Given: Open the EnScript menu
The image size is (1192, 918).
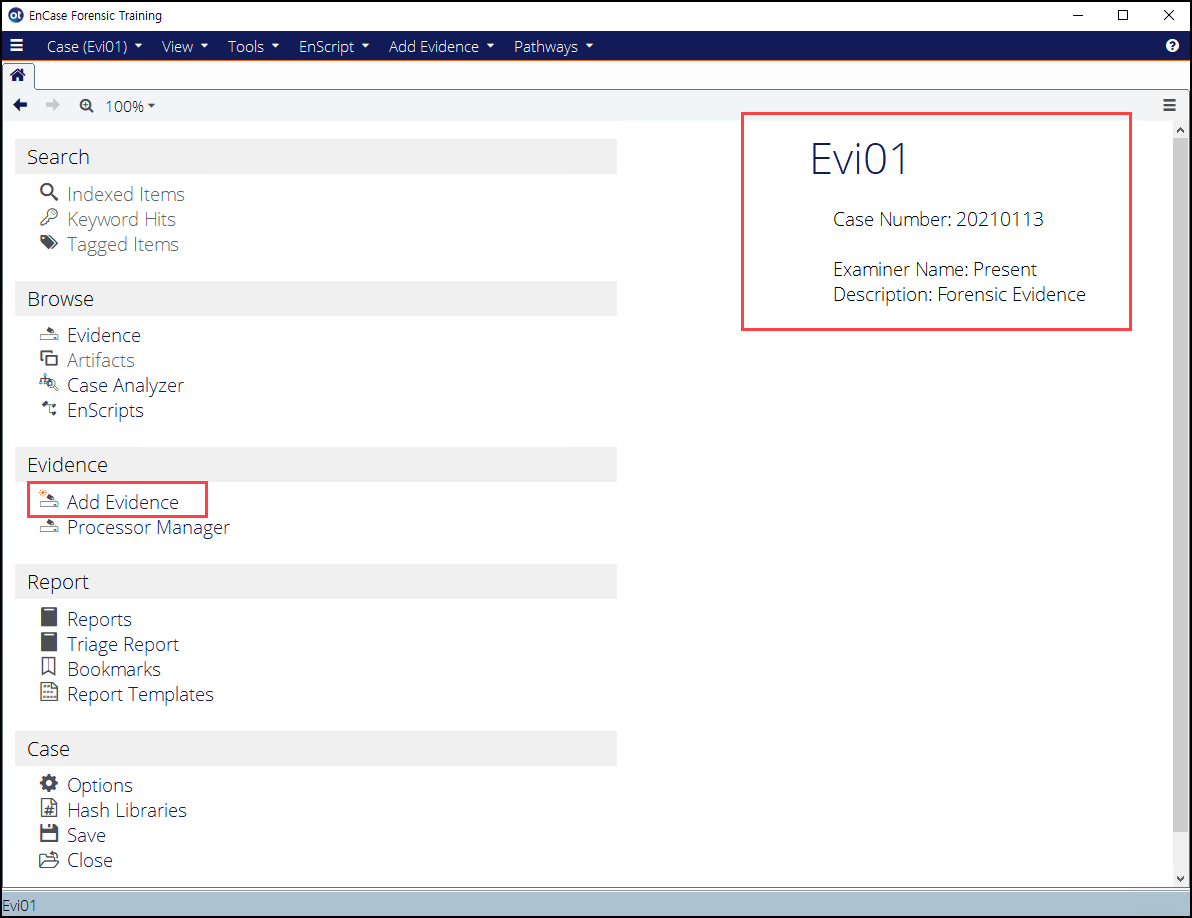Looking at the screenshot, I should point(334,46).
